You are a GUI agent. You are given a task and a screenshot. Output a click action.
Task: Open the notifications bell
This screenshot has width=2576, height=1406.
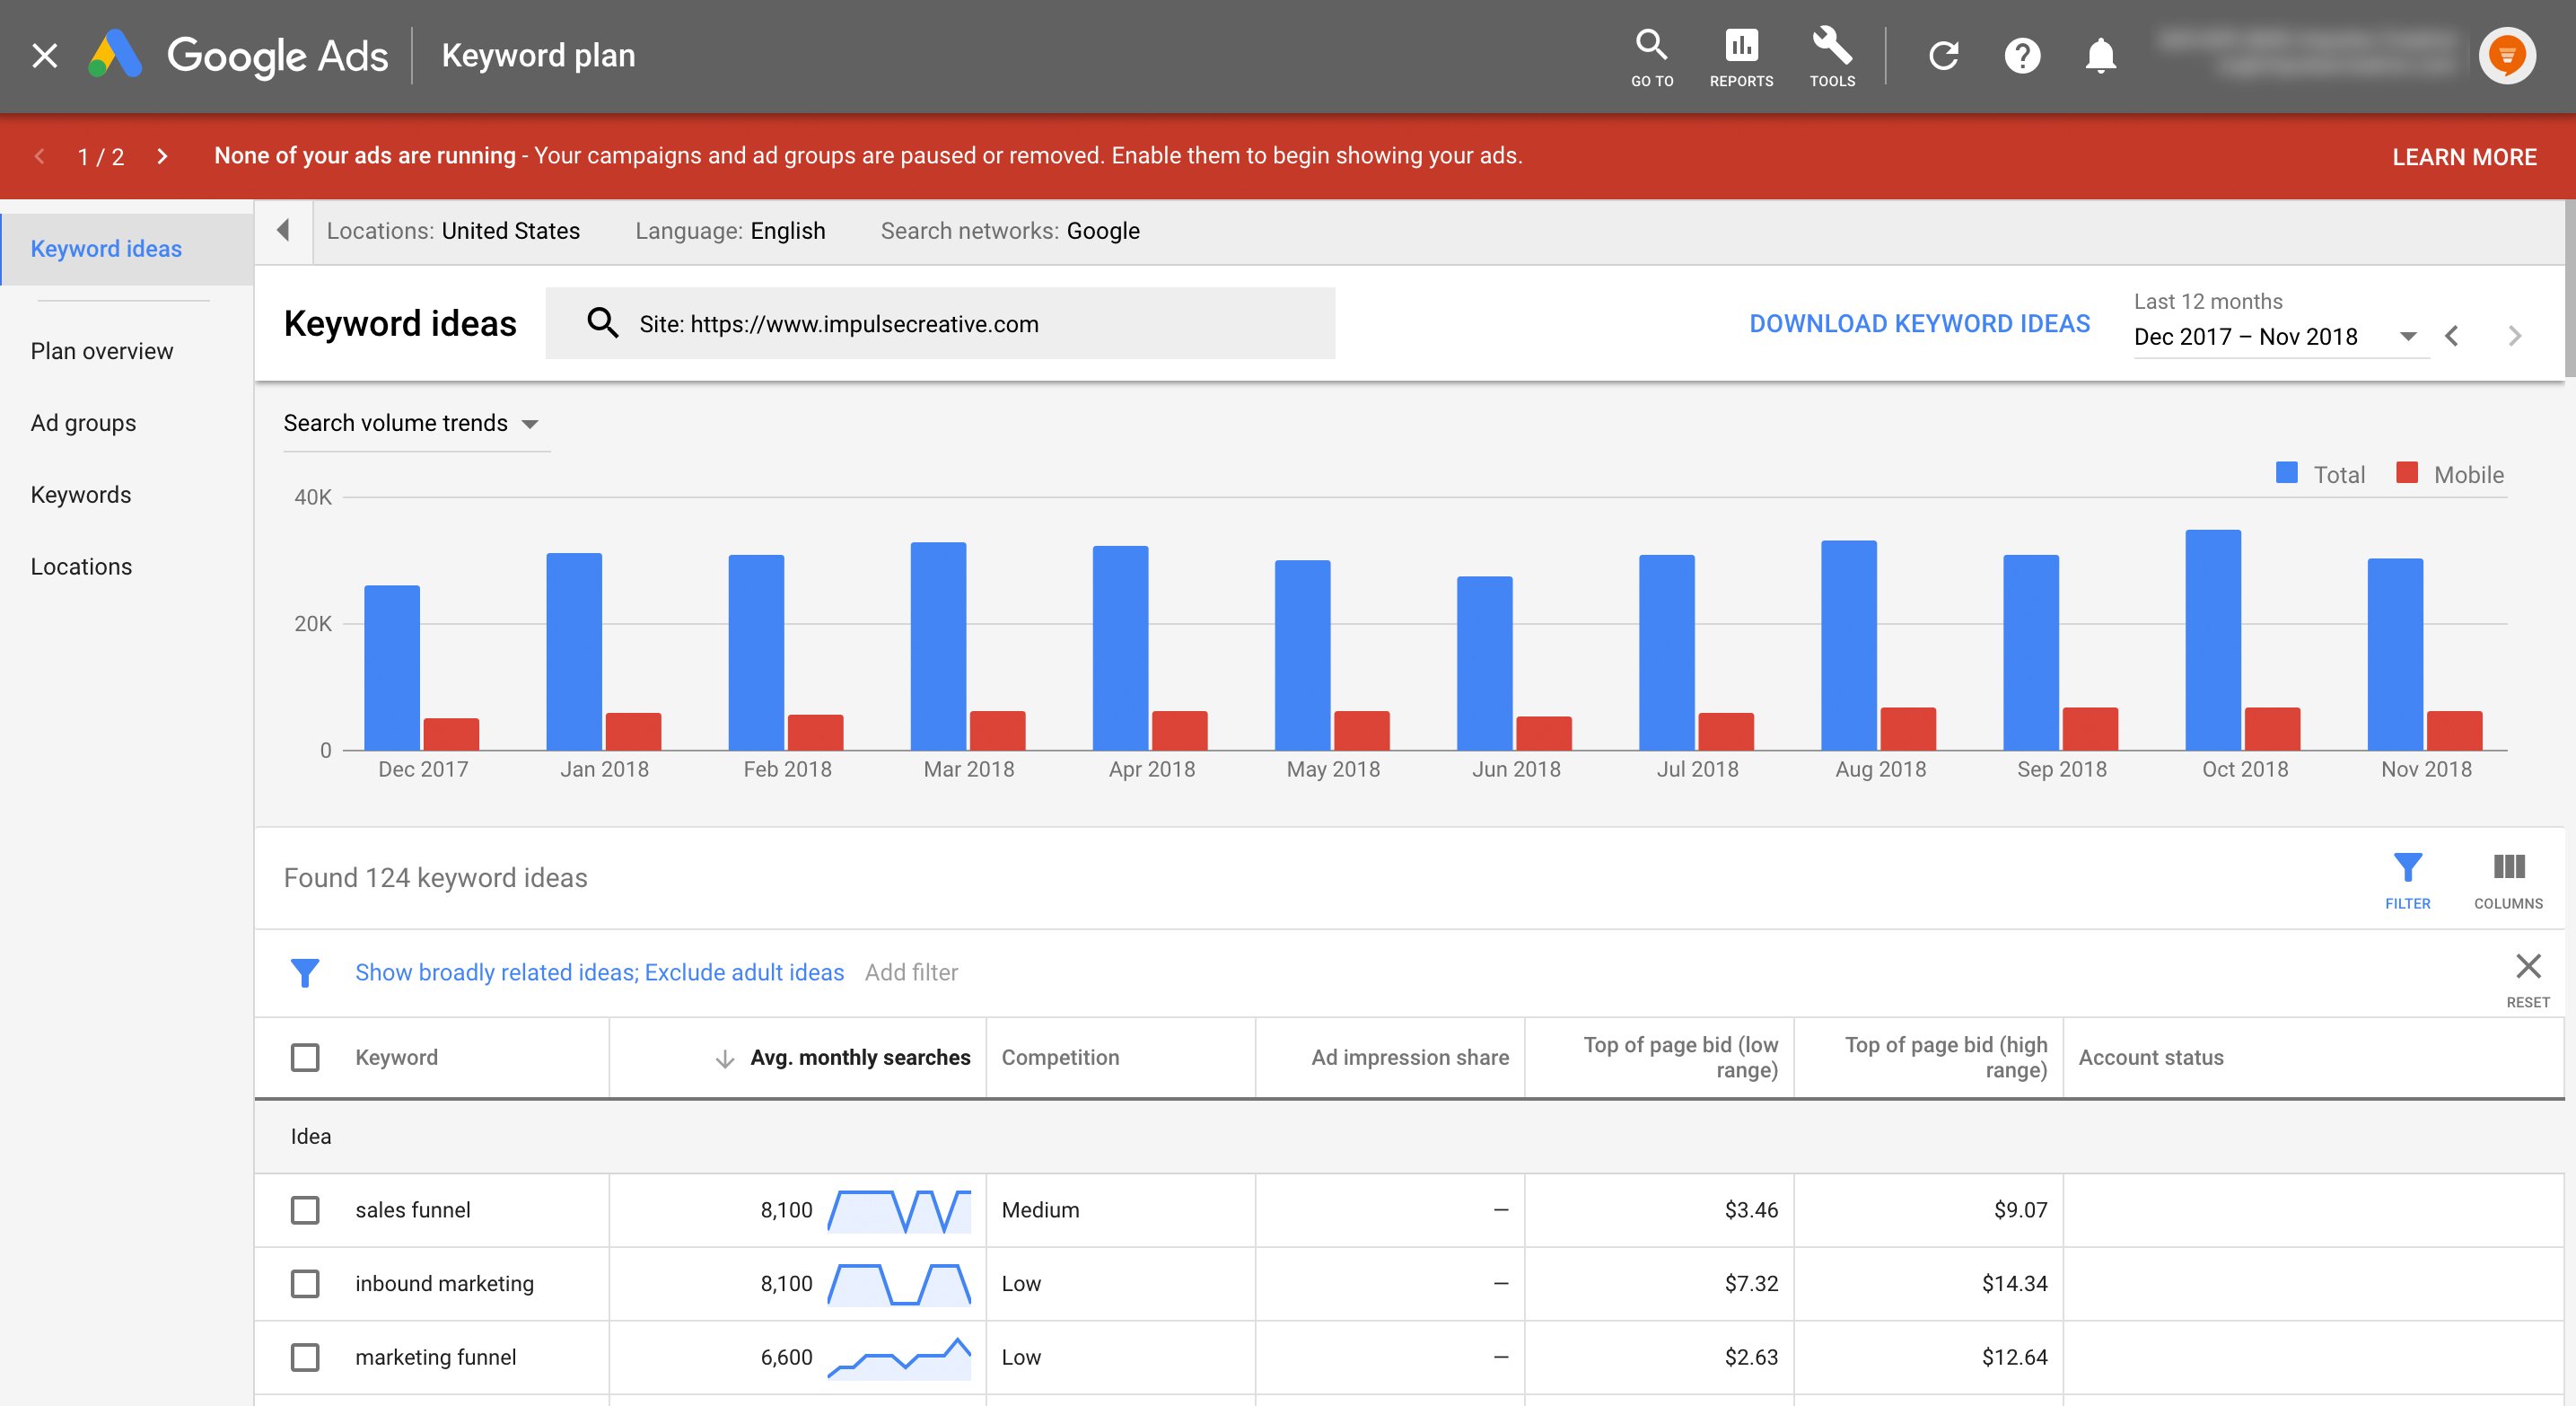point(2100,56)
